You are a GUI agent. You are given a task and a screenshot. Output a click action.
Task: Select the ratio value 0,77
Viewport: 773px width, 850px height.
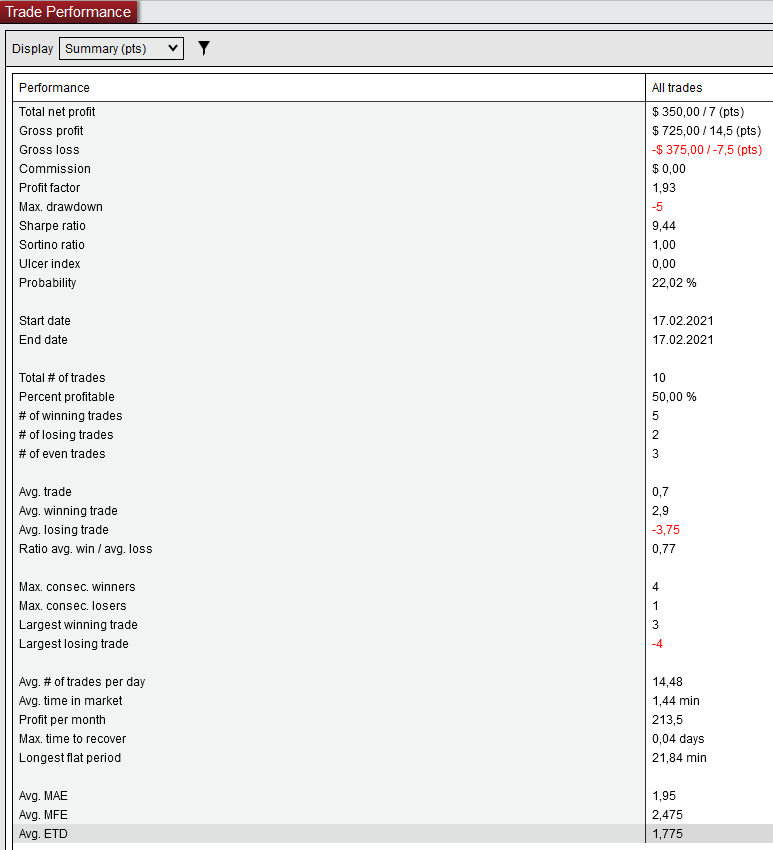click(x=664, y=549)
